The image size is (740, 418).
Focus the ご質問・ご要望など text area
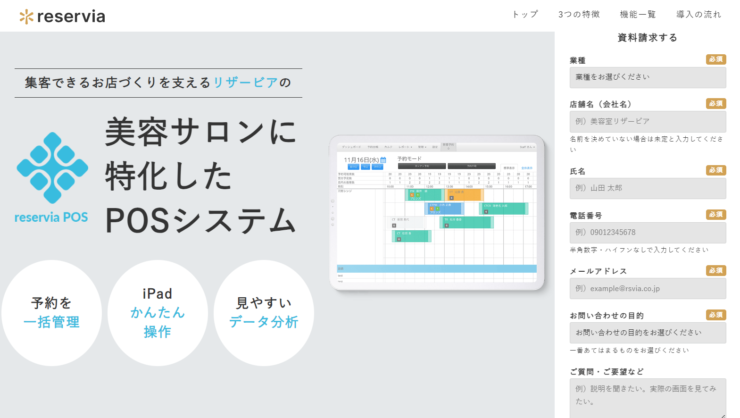click(x=648, y=398)
